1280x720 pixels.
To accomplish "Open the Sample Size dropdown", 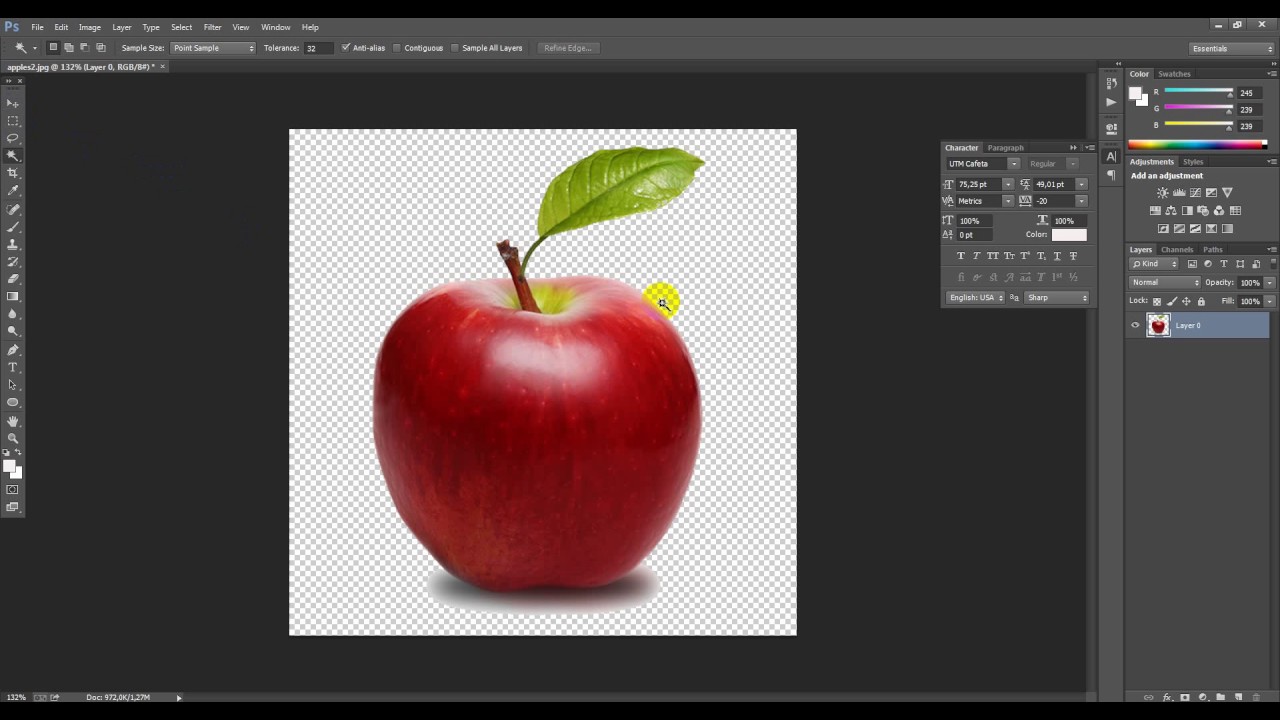I will (x=213, y=48).
